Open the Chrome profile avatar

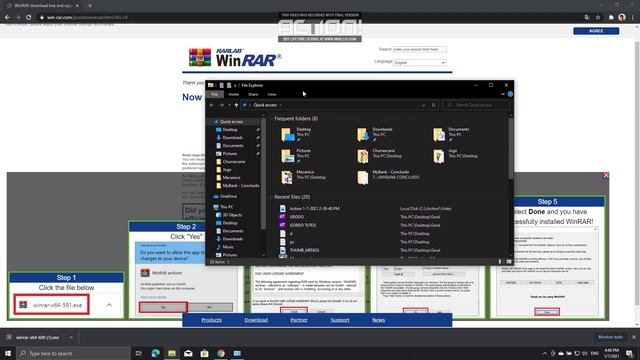tap(622, 17)
